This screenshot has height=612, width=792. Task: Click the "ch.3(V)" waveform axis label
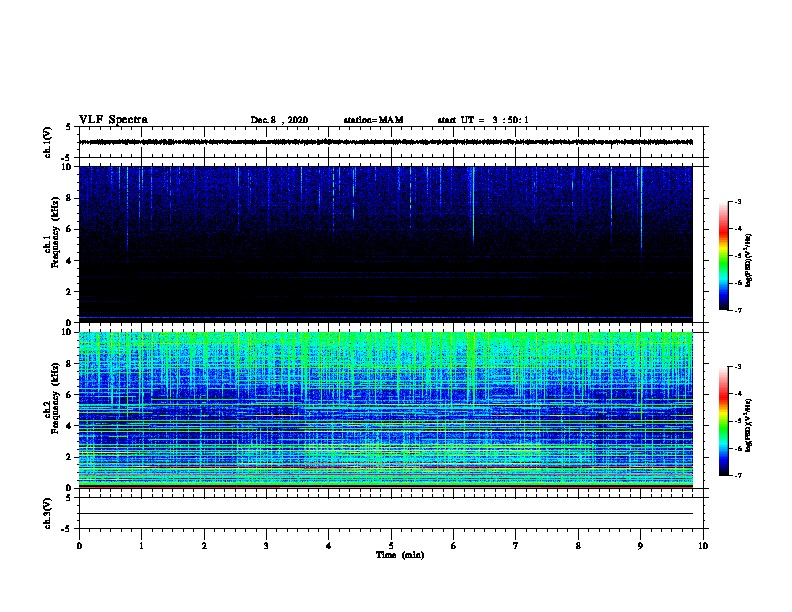click(47, 514)
